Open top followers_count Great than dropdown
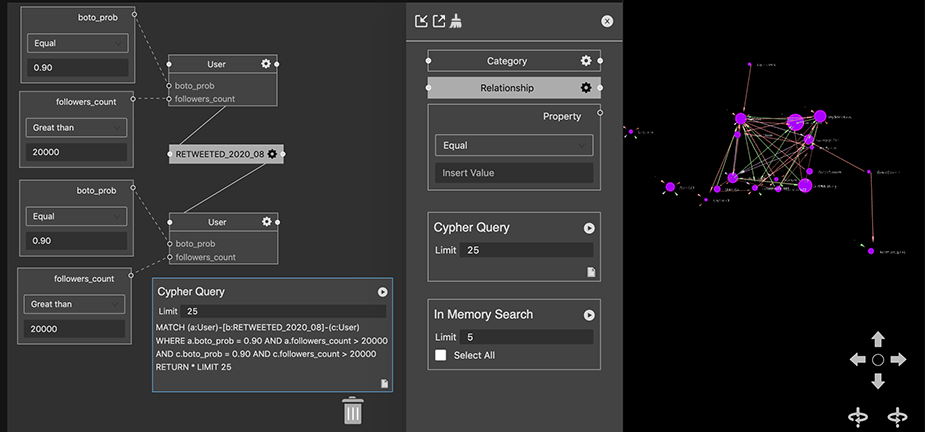Image resolution: width=925 pixels, height=432 pixels. coord(76,128)
